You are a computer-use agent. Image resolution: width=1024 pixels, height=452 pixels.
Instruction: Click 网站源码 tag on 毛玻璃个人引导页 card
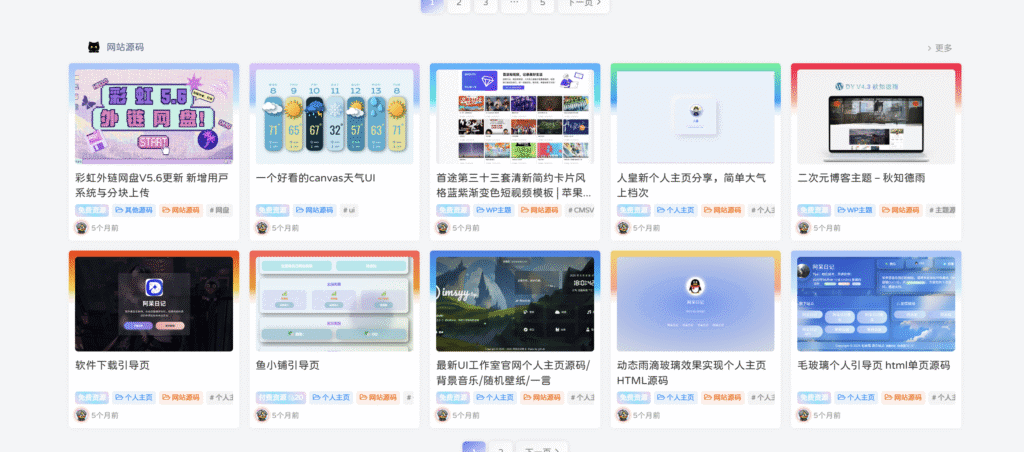point(903,397)
